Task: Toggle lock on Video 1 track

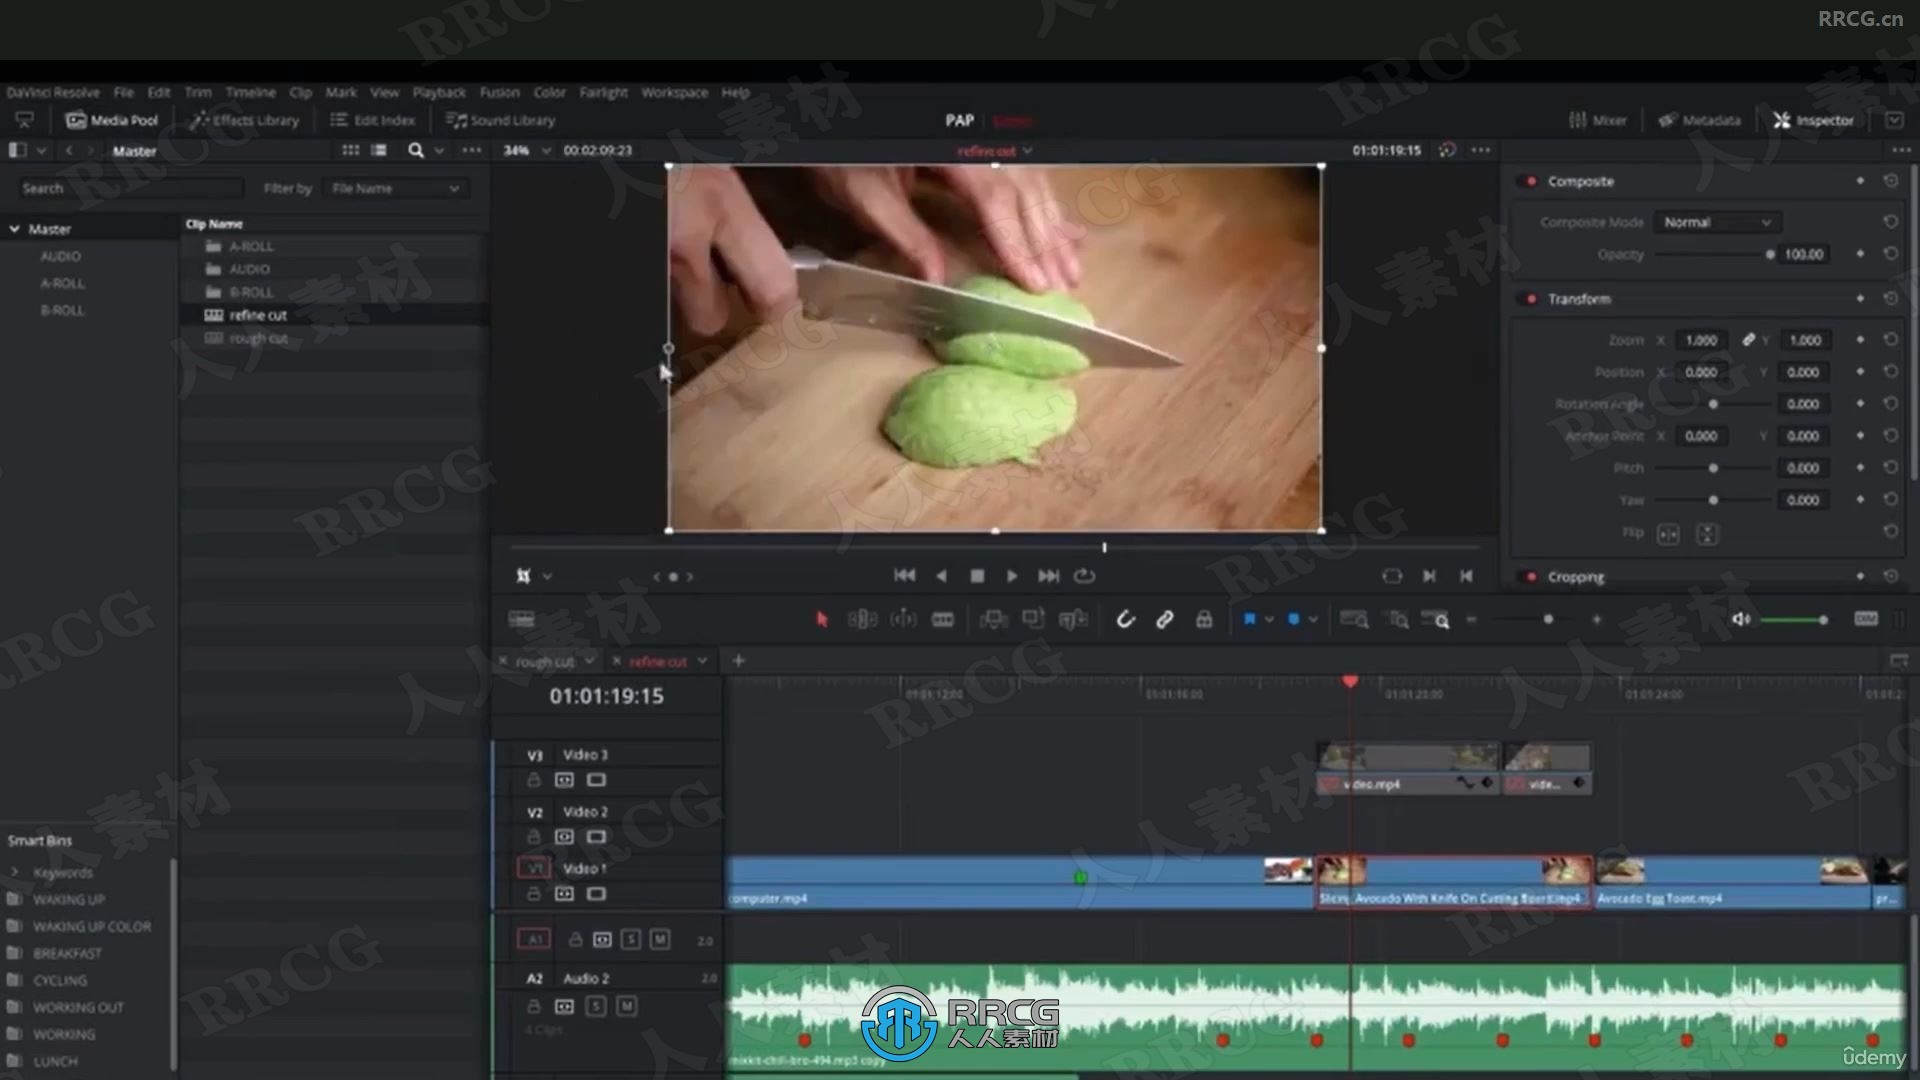Action: point(533,894)
